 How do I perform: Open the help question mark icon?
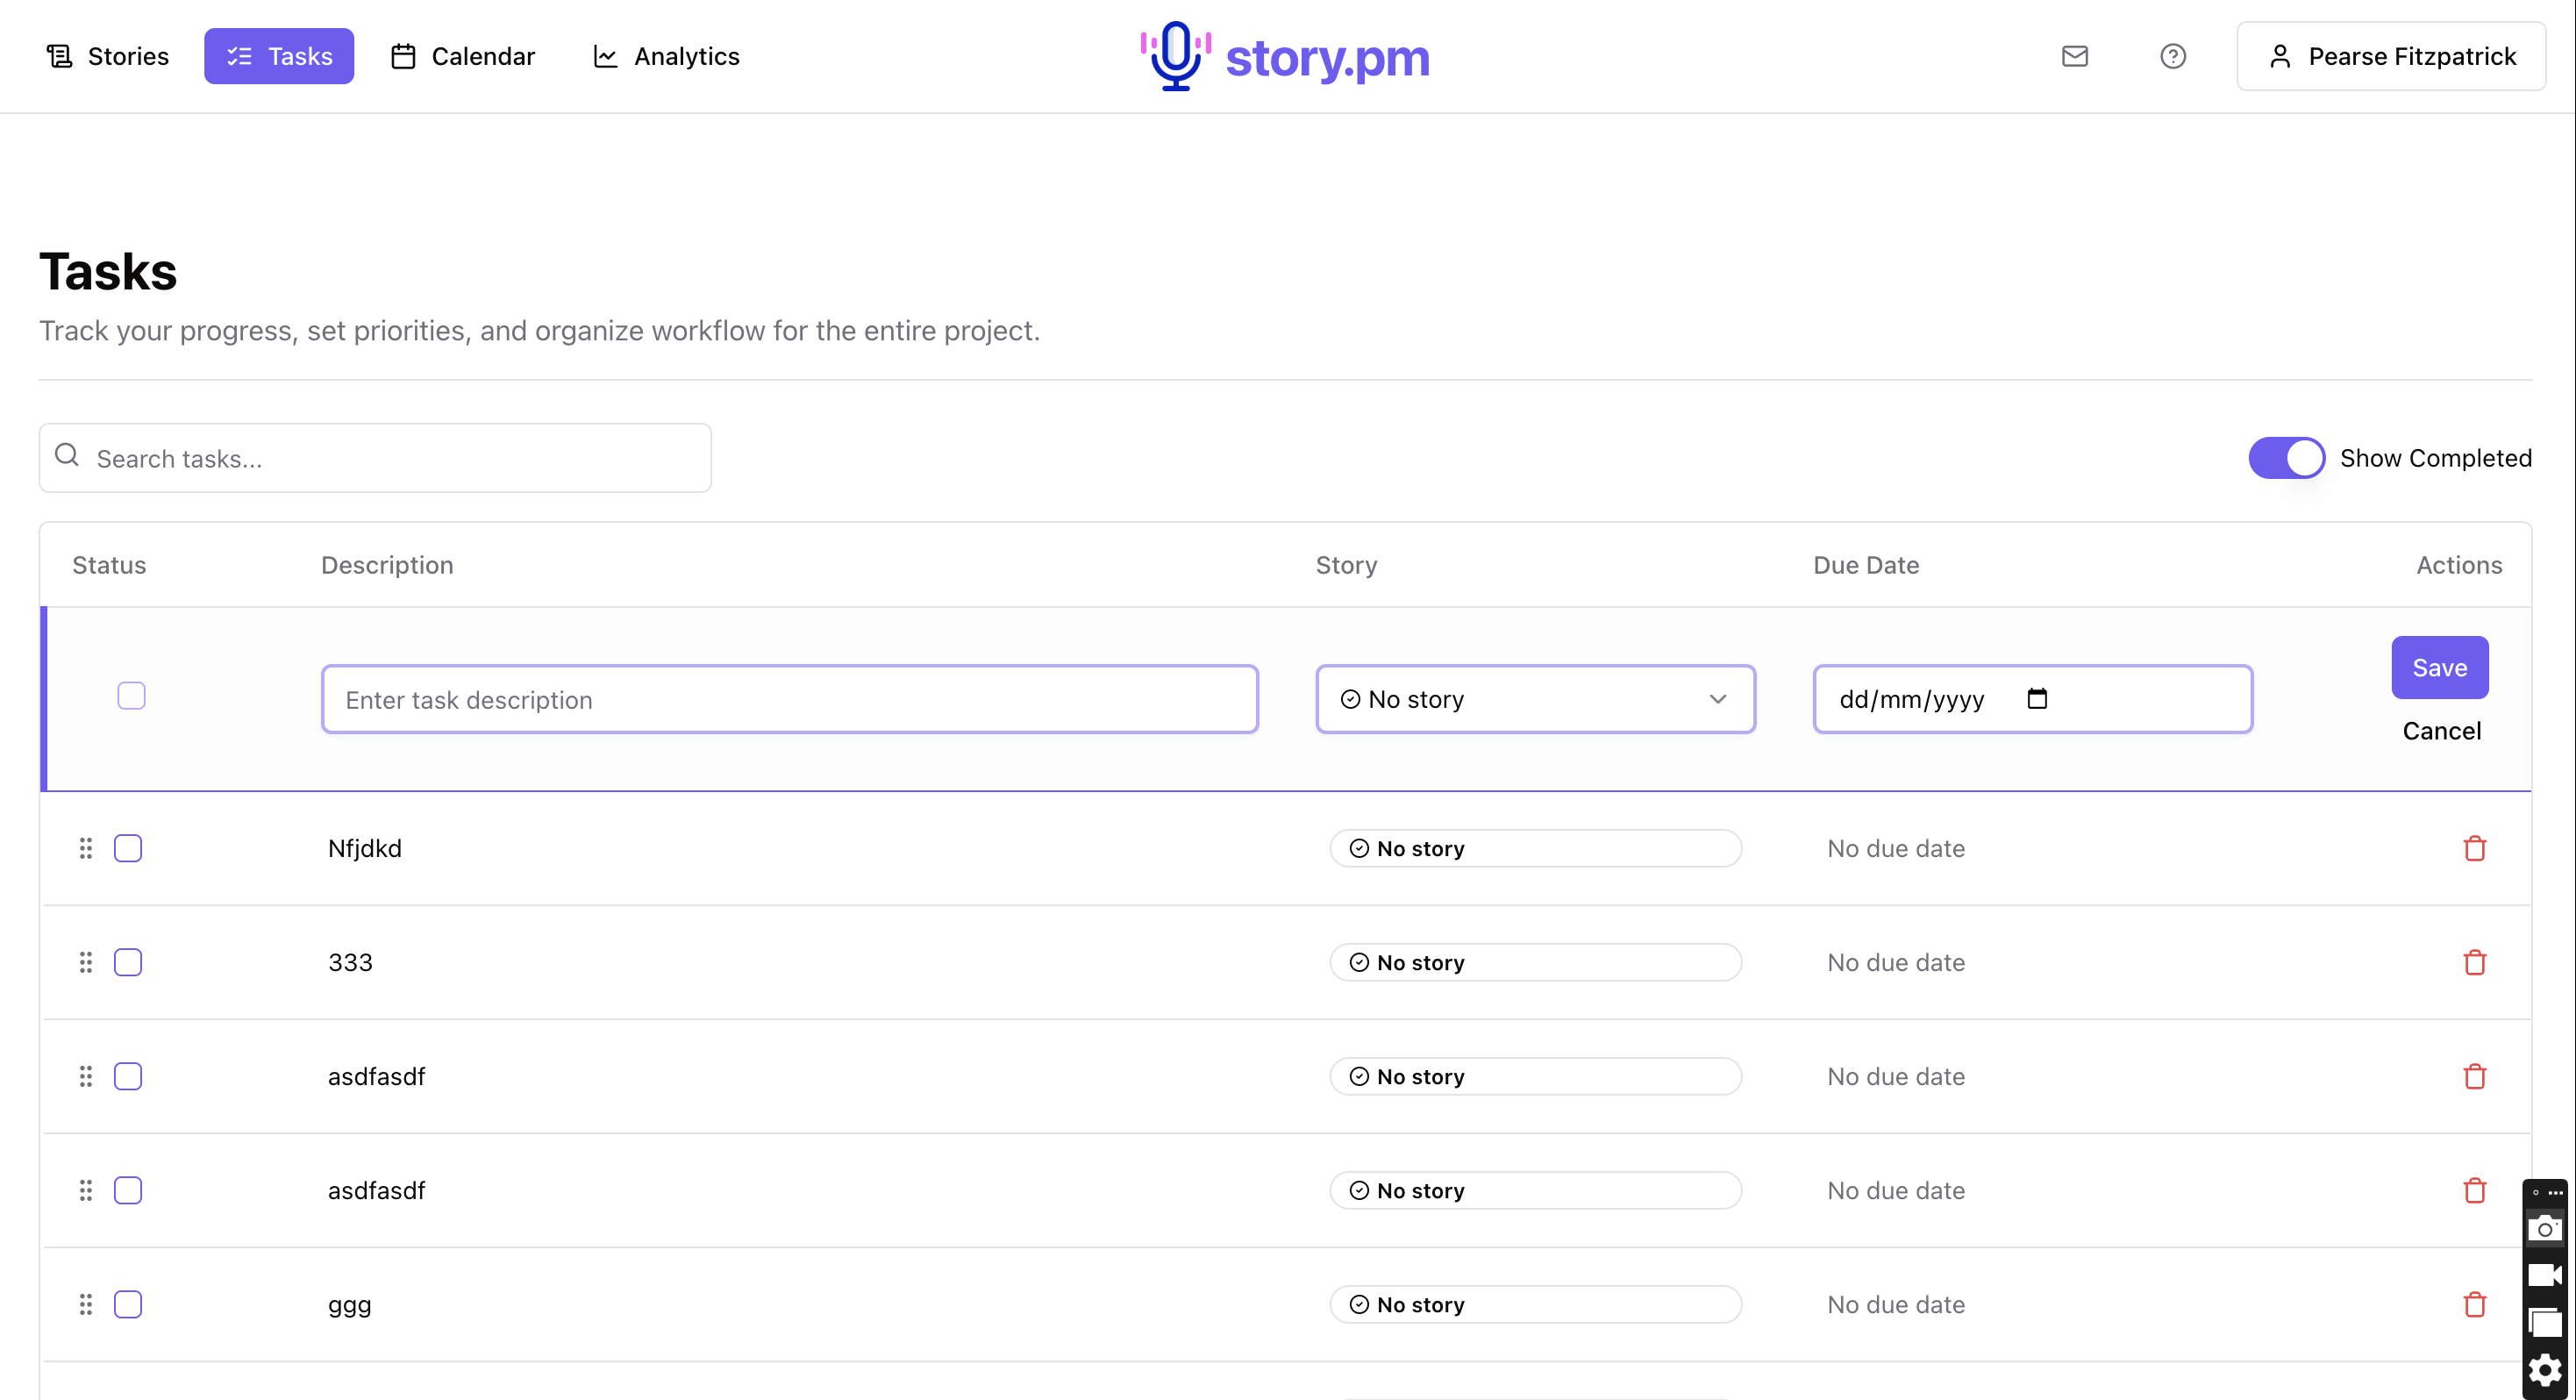click(x=2173, y=56)
